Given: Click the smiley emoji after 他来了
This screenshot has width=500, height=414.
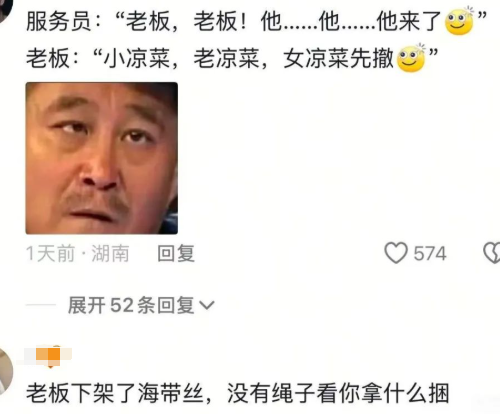Looking at the screenshot, I should click(x=460, y=21).
